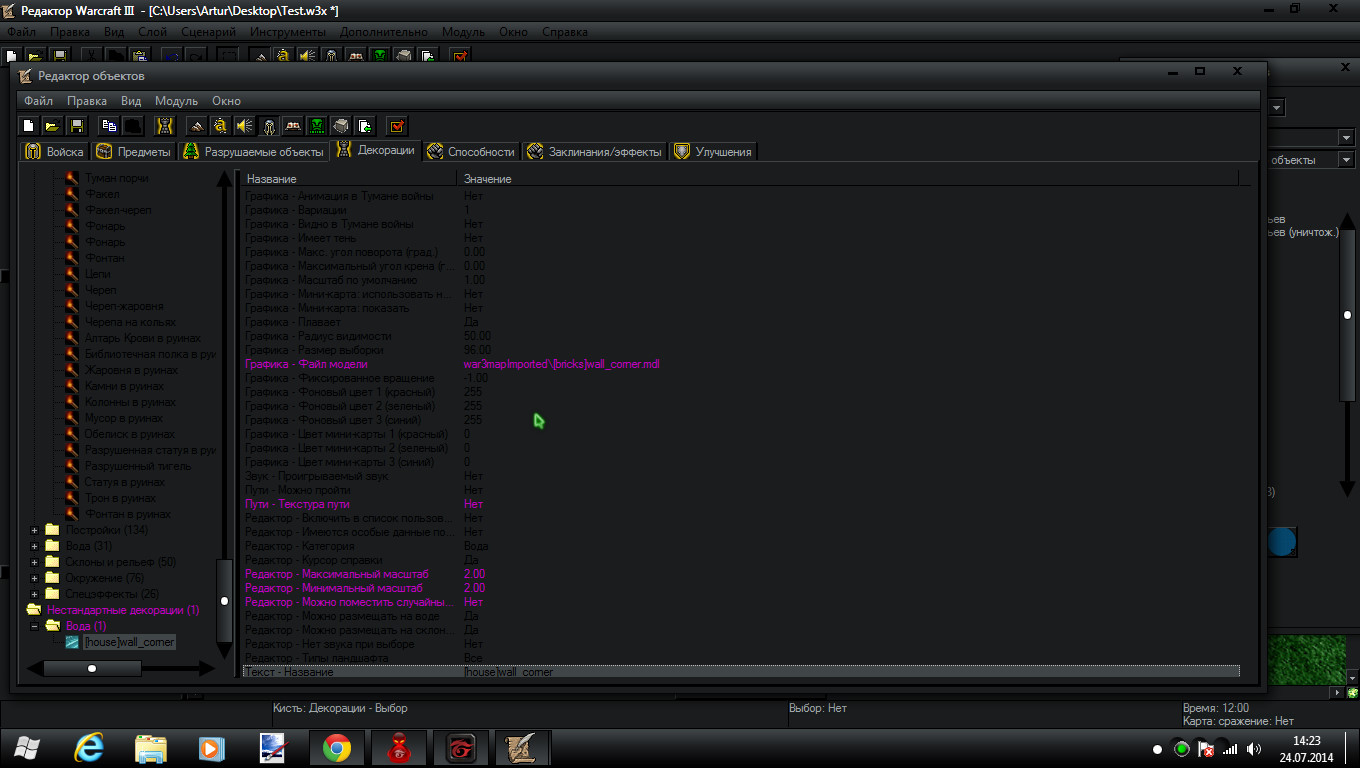Switch to the Войска tab

55,152
